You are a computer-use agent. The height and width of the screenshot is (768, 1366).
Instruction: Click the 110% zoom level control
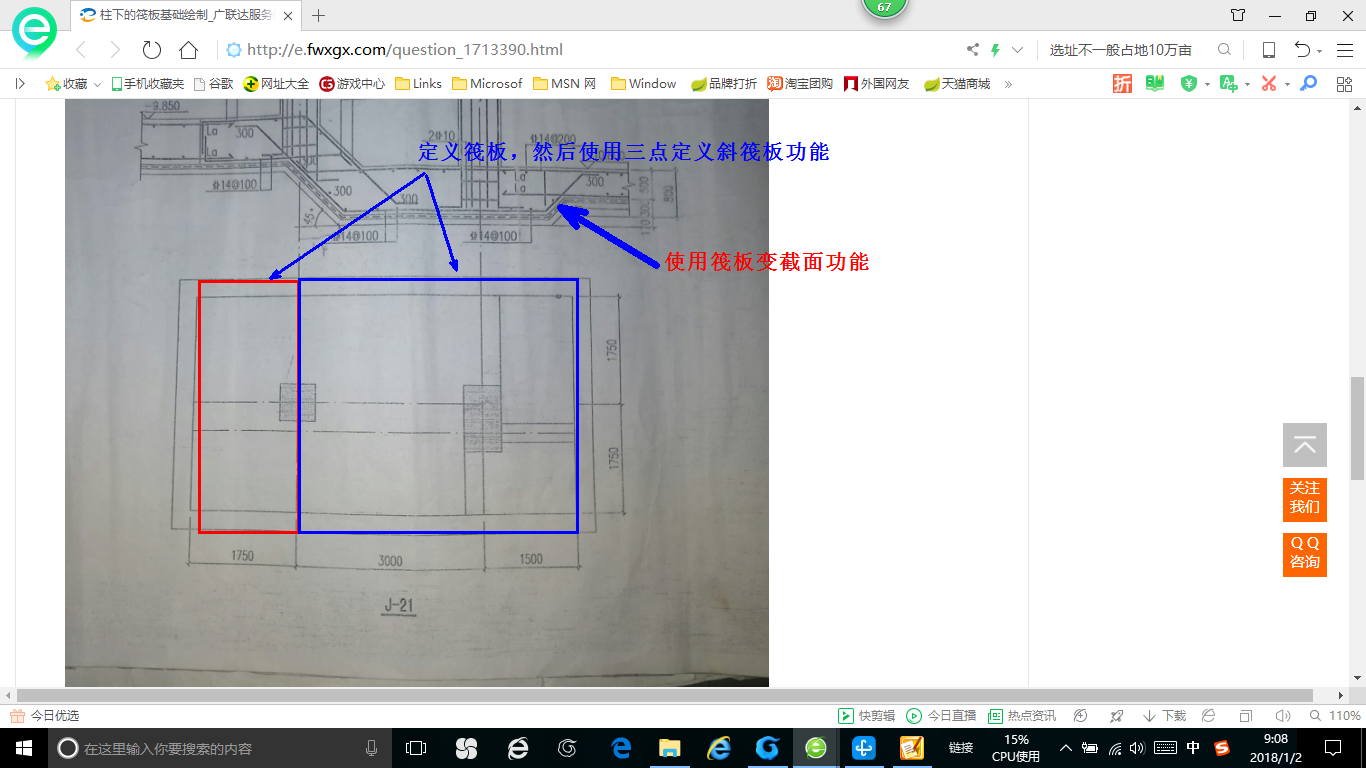click(x=1336, y=716)
